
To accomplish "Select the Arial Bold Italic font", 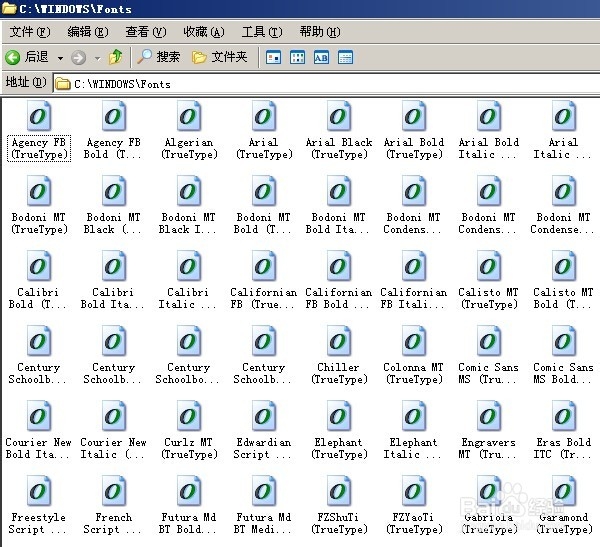I will tap(489, 130).
